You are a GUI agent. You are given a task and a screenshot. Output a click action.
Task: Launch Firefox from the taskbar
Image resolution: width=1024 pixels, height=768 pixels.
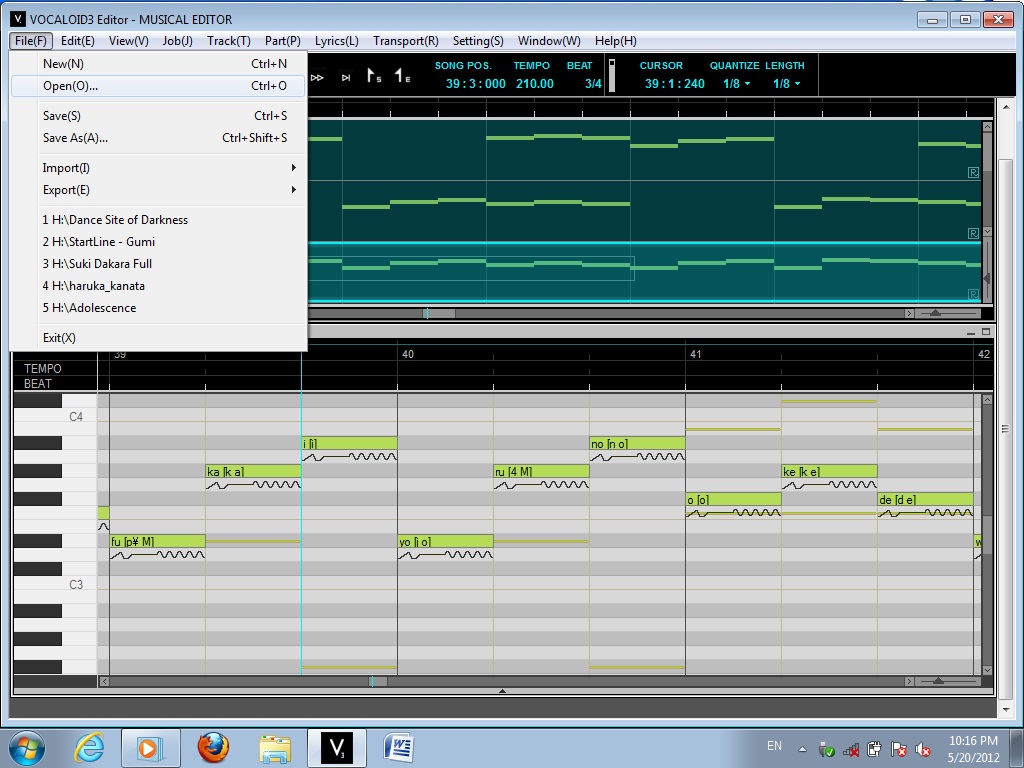tap(214, 747)
